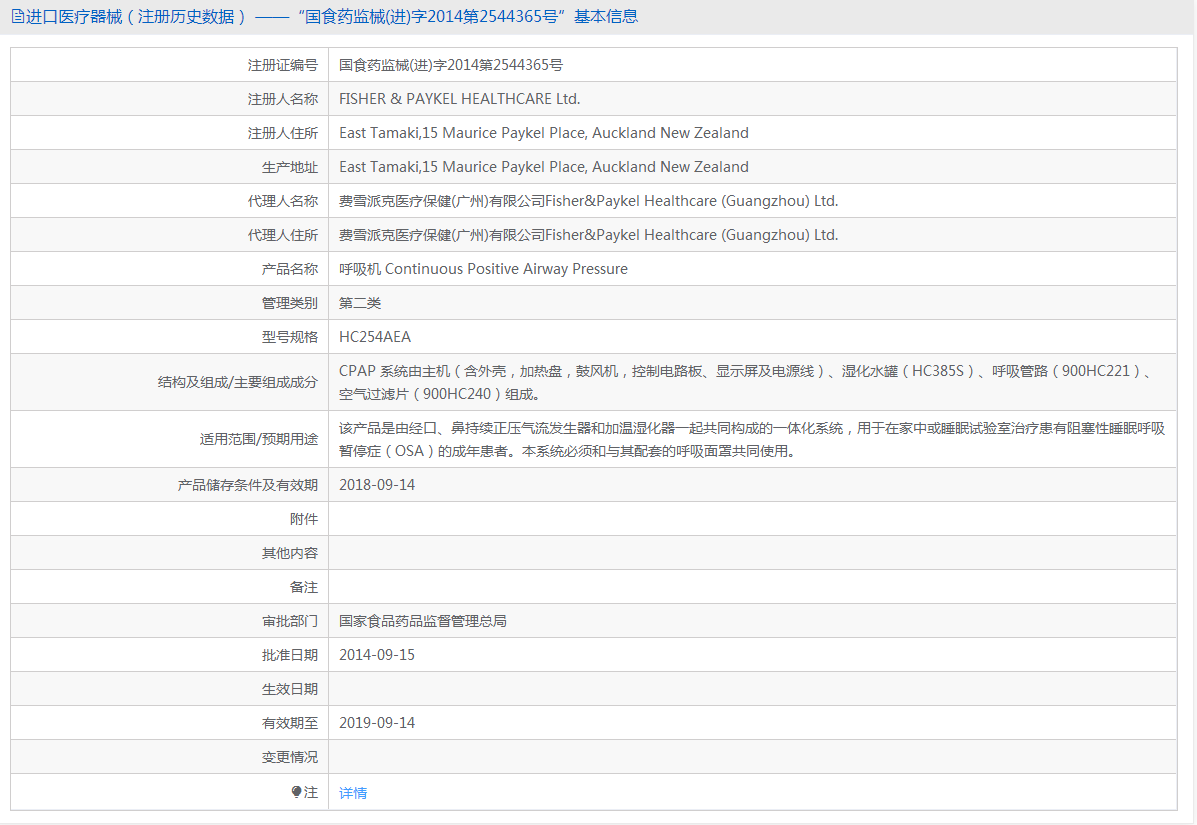Image resolution: width=1197 pixels, height=825 pixels.
Task: Click the 第二类 value
Action: (x=360, y=303)
